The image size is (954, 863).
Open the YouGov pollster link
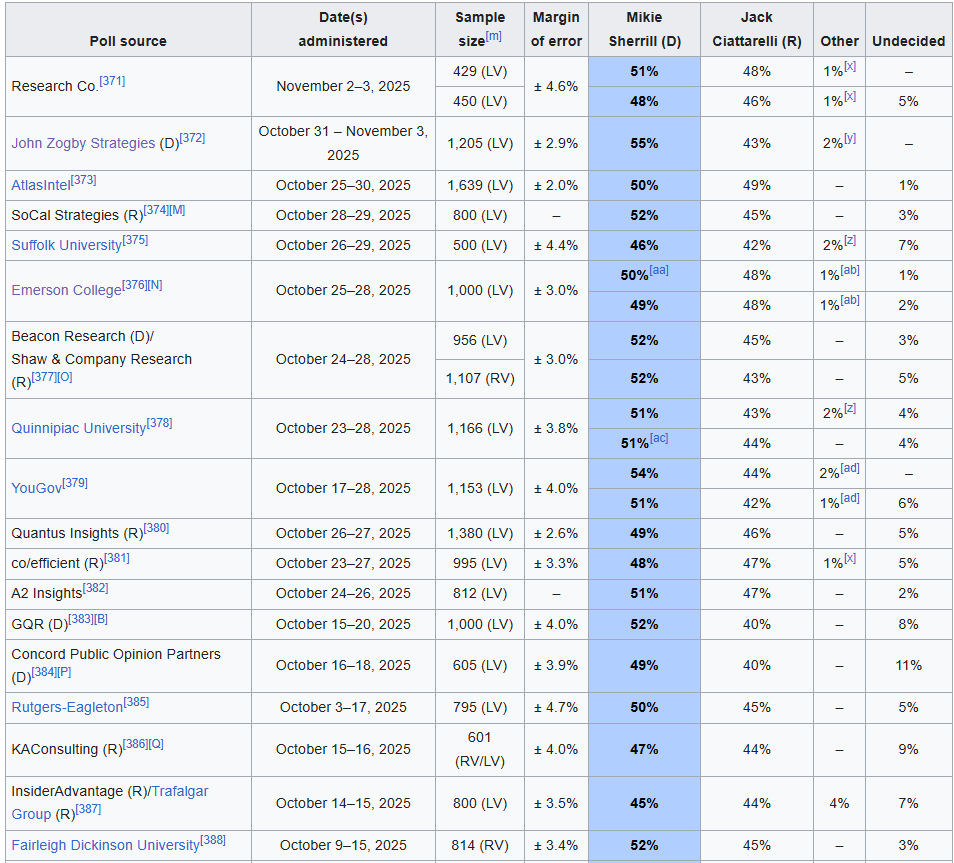click(x=37, y=488)
